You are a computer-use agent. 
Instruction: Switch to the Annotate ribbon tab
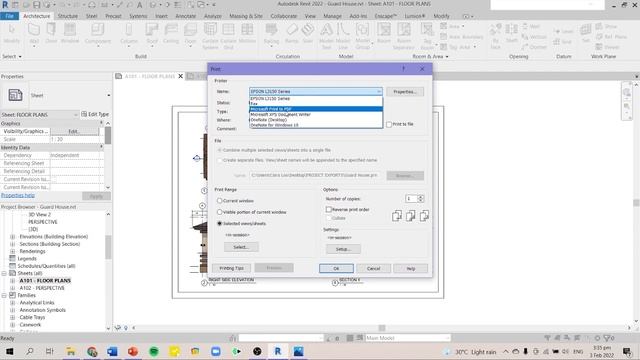186,16
